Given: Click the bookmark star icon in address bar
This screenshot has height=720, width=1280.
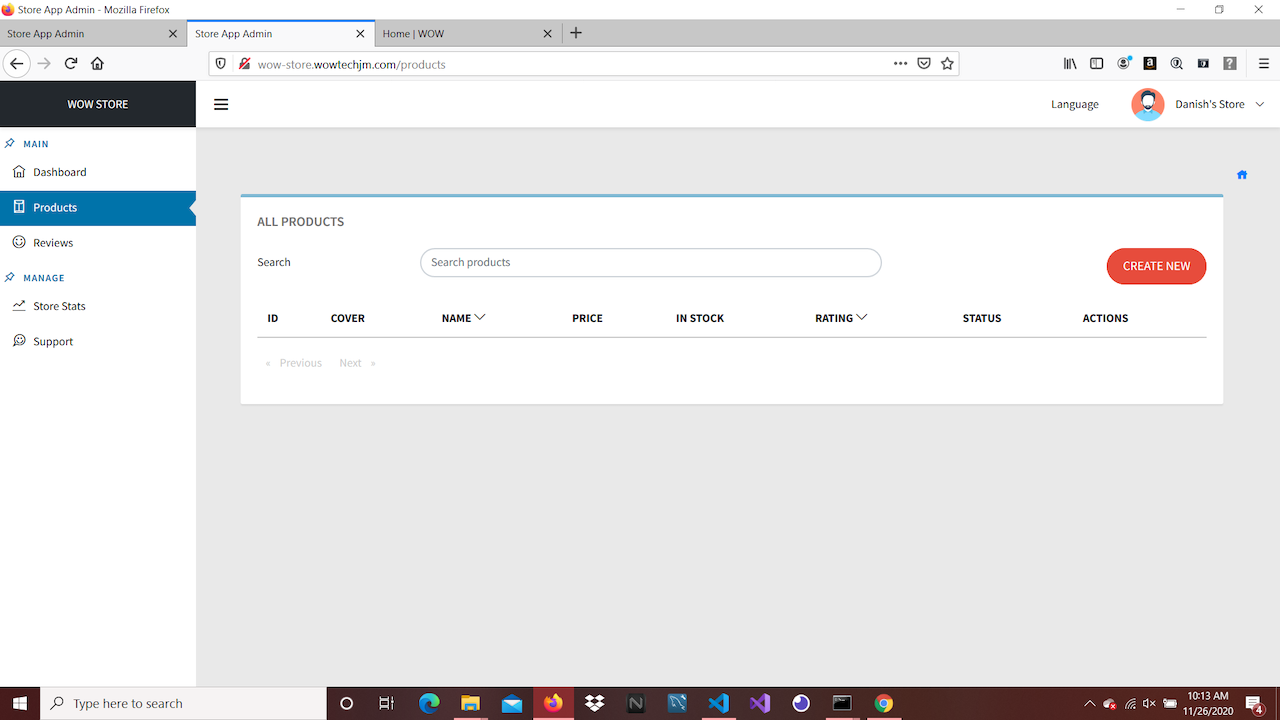Looking at the screenshot, I should [947, 64].
